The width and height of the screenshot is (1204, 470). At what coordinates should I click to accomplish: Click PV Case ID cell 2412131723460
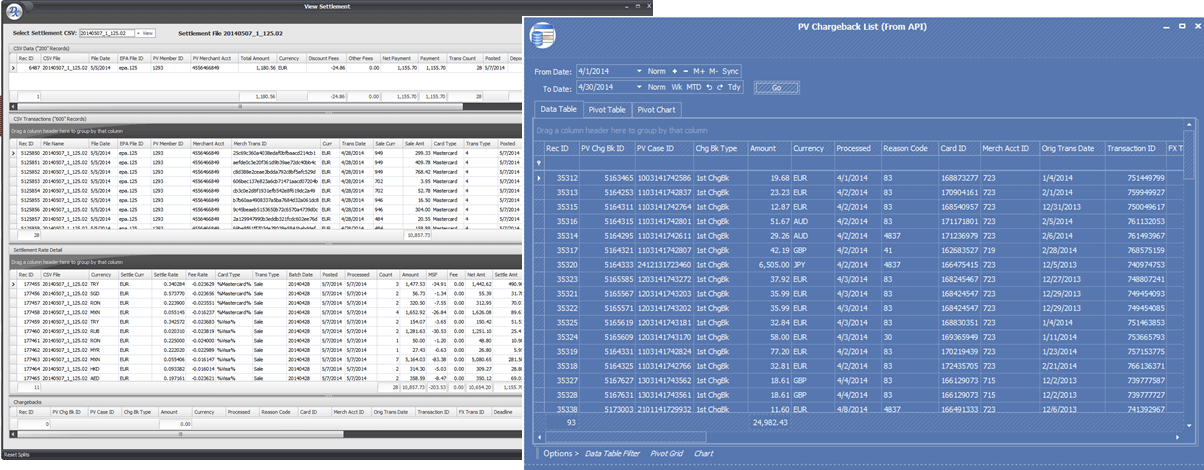(x=664, y=263)
